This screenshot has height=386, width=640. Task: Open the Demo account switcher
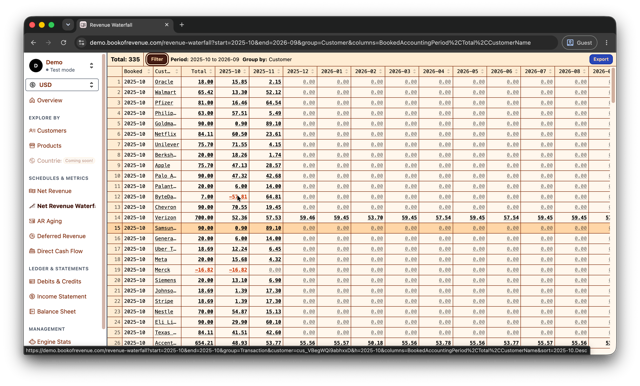click(62, 65)
